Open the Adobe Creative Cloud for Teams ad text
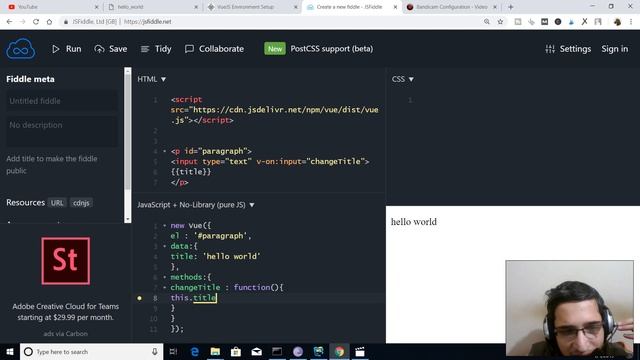This screenshot has width=640, height=360. [x=66, y=312]
